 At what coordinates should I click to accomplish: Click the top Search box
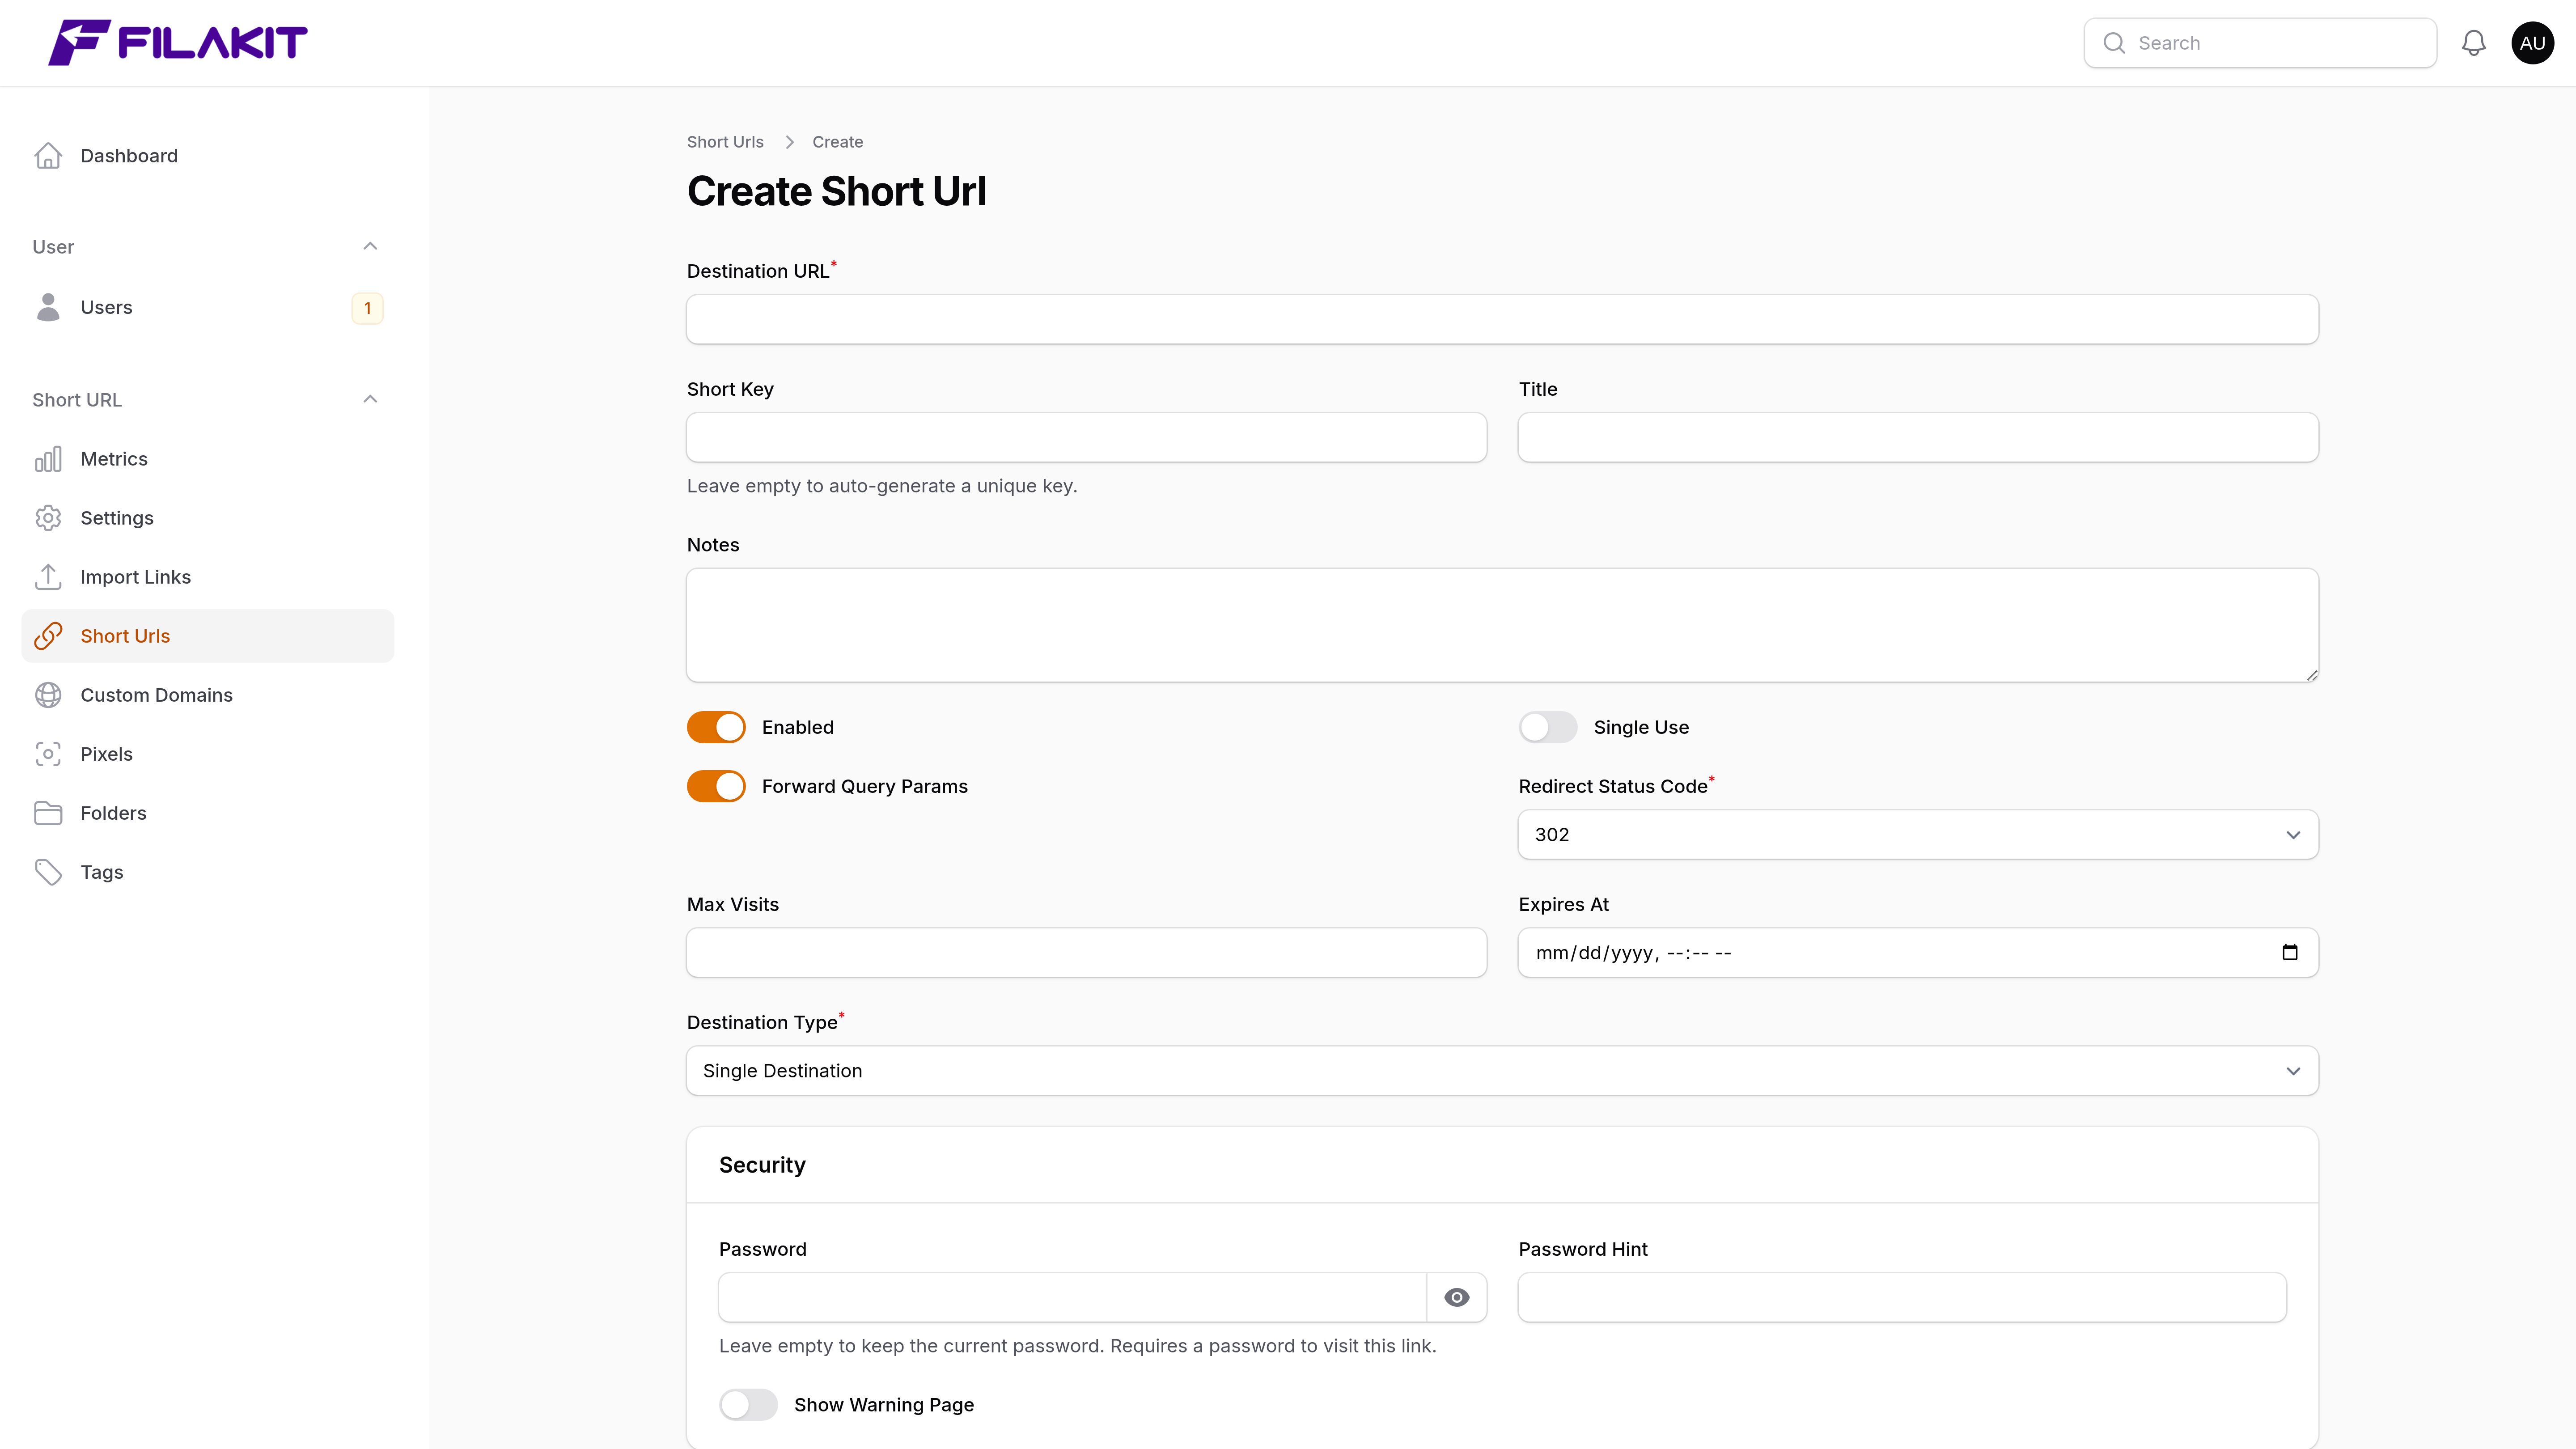[2260, 43]
